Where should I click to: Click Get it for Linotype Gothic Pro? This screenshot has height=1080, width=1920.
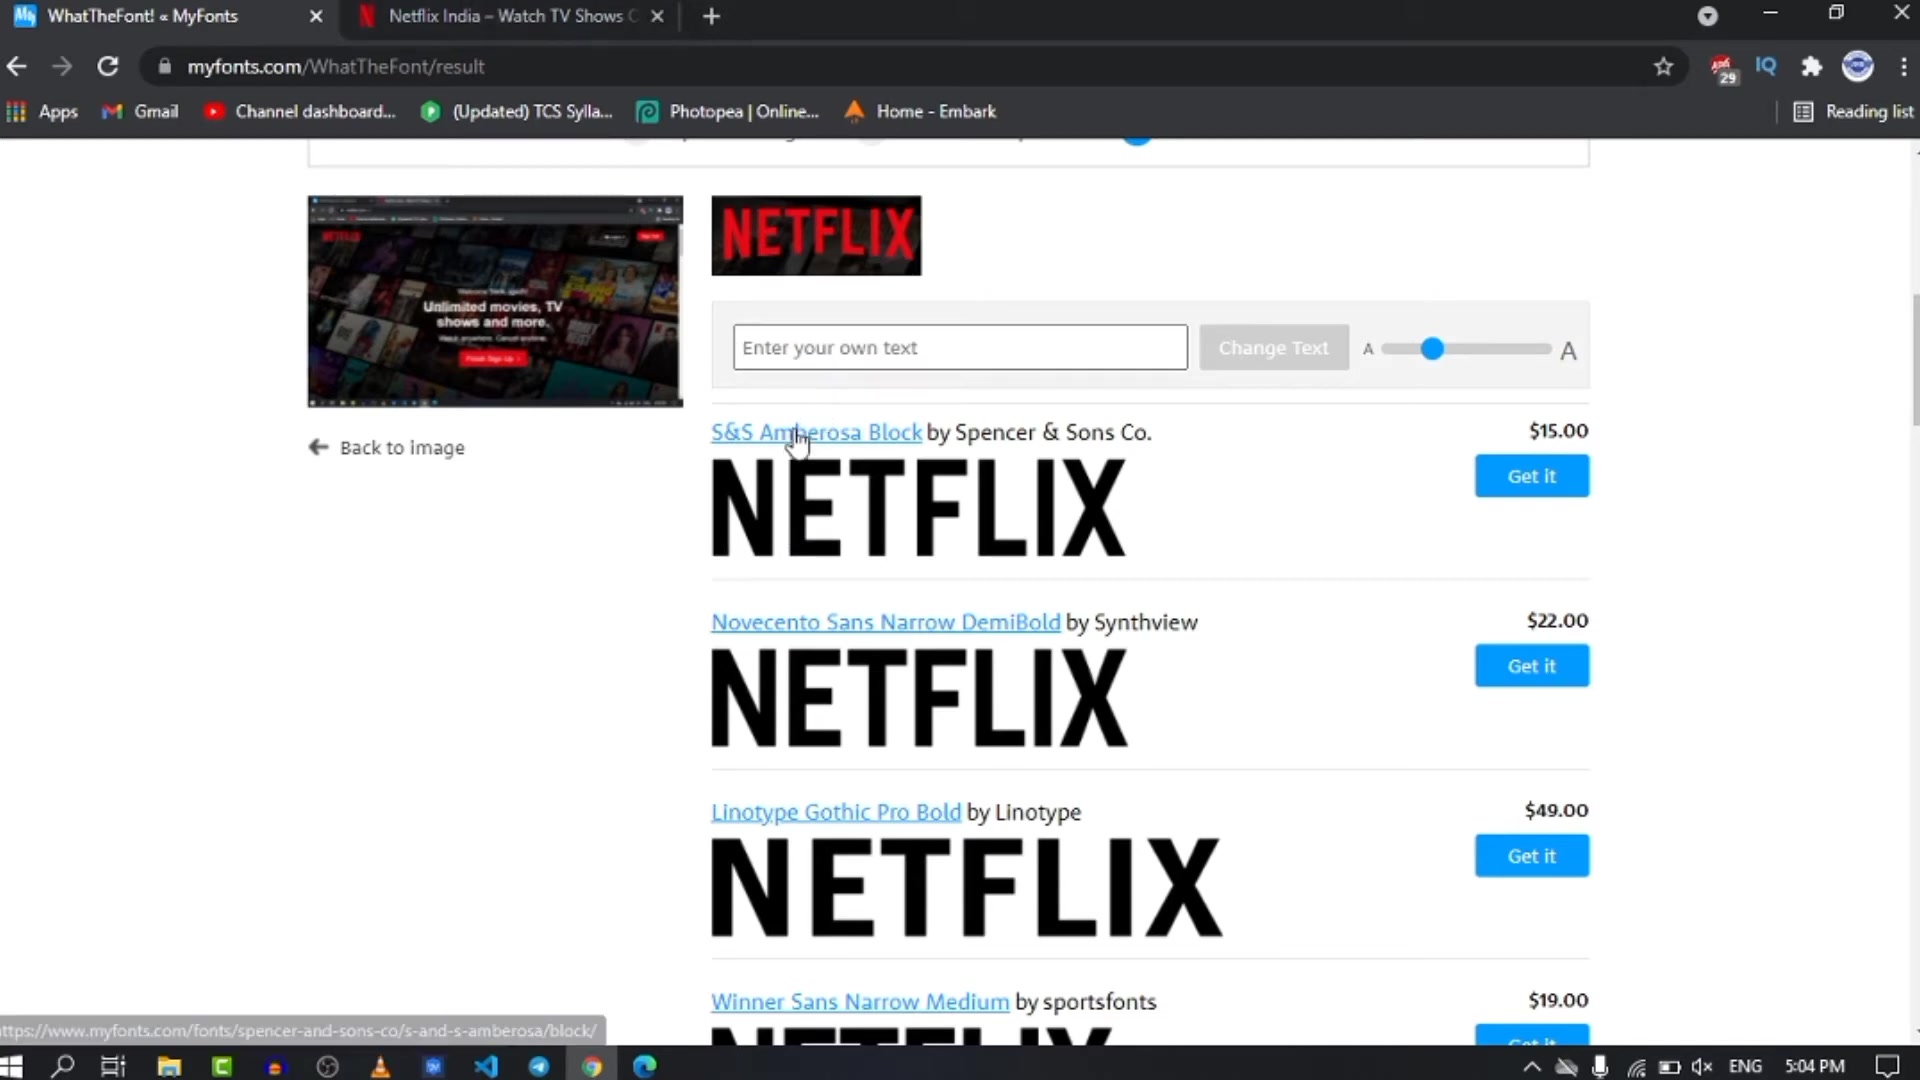pyautogui.click(x=1531, y=856)
